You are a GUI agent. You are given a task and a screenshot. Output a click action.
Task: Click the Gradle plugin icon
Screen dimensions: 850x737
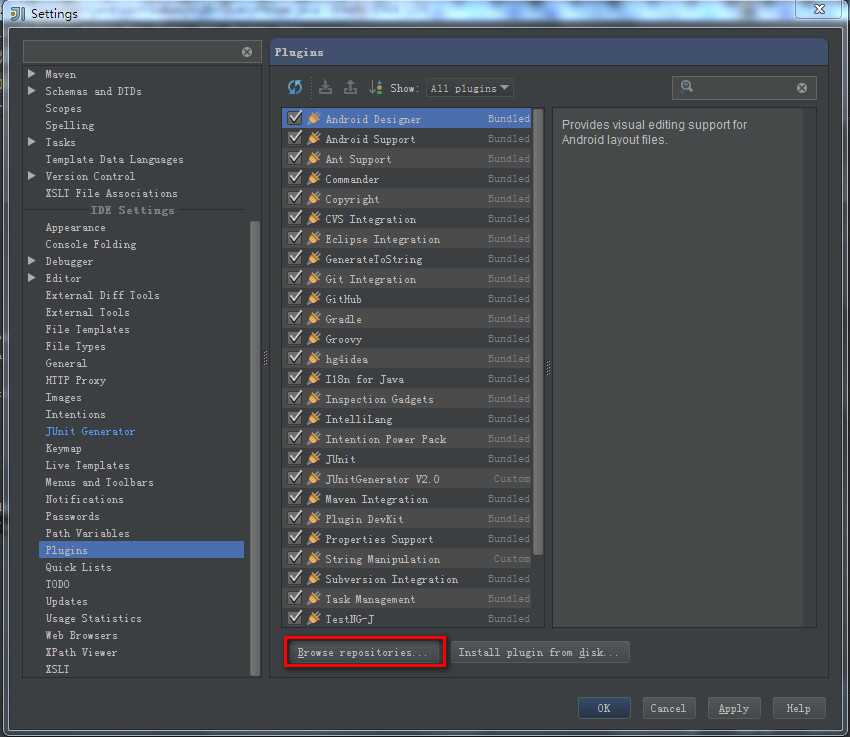(x=314, y=319)
